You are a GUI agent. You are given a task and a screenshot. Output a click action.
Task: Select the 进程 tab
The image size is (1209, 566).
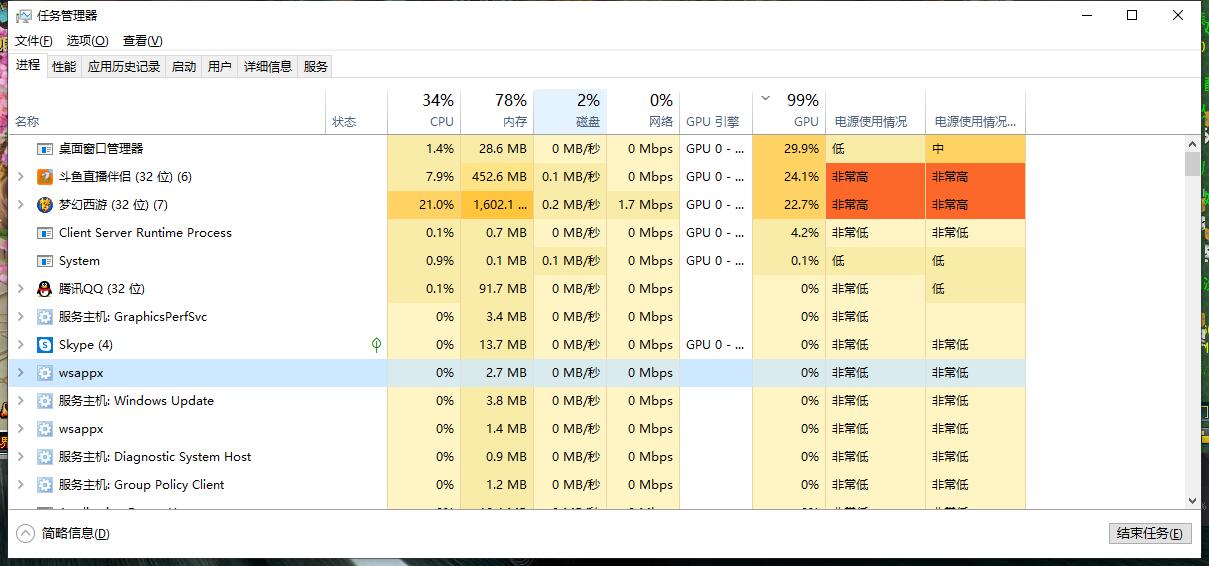coord(28,65)
